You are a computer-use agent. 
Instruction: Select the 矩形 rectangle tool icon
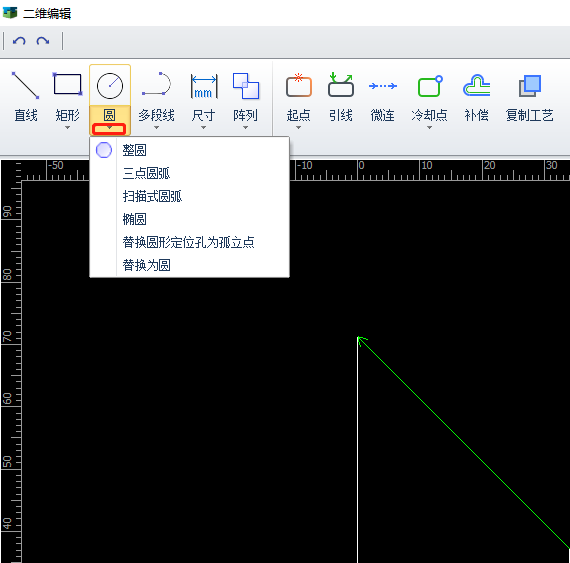coord(67,85)
